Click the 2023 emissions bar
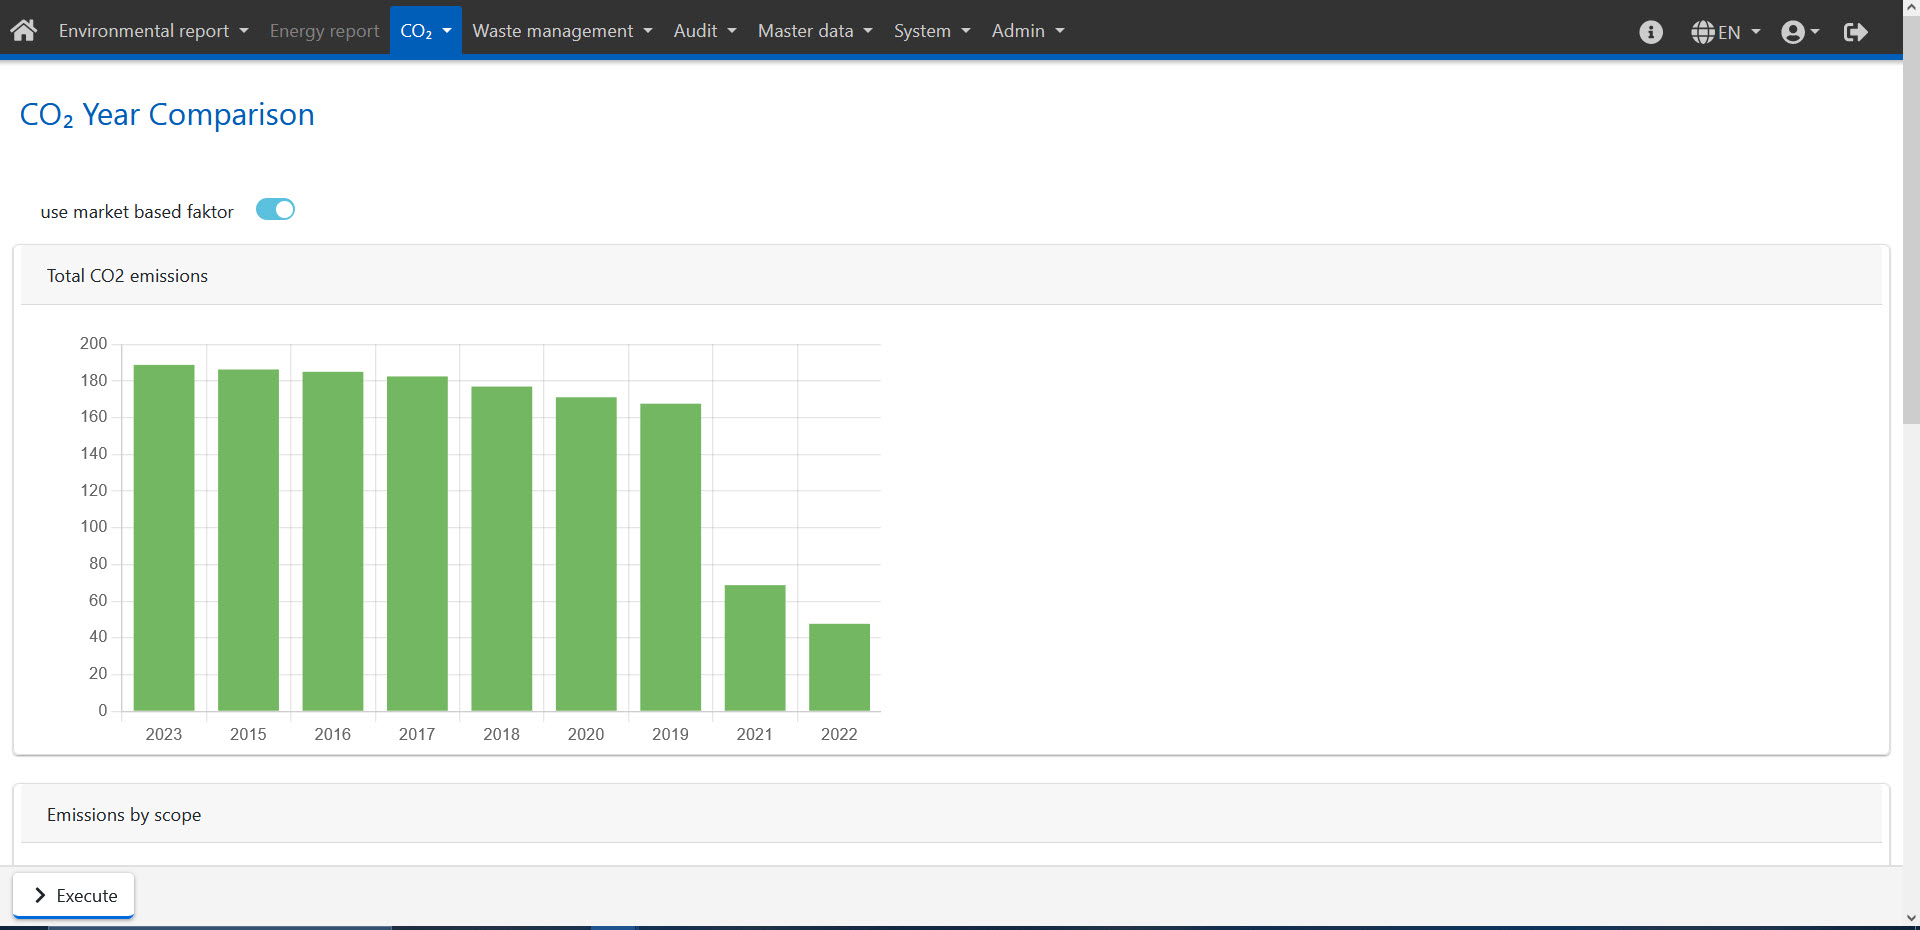 tap(164, 538)
